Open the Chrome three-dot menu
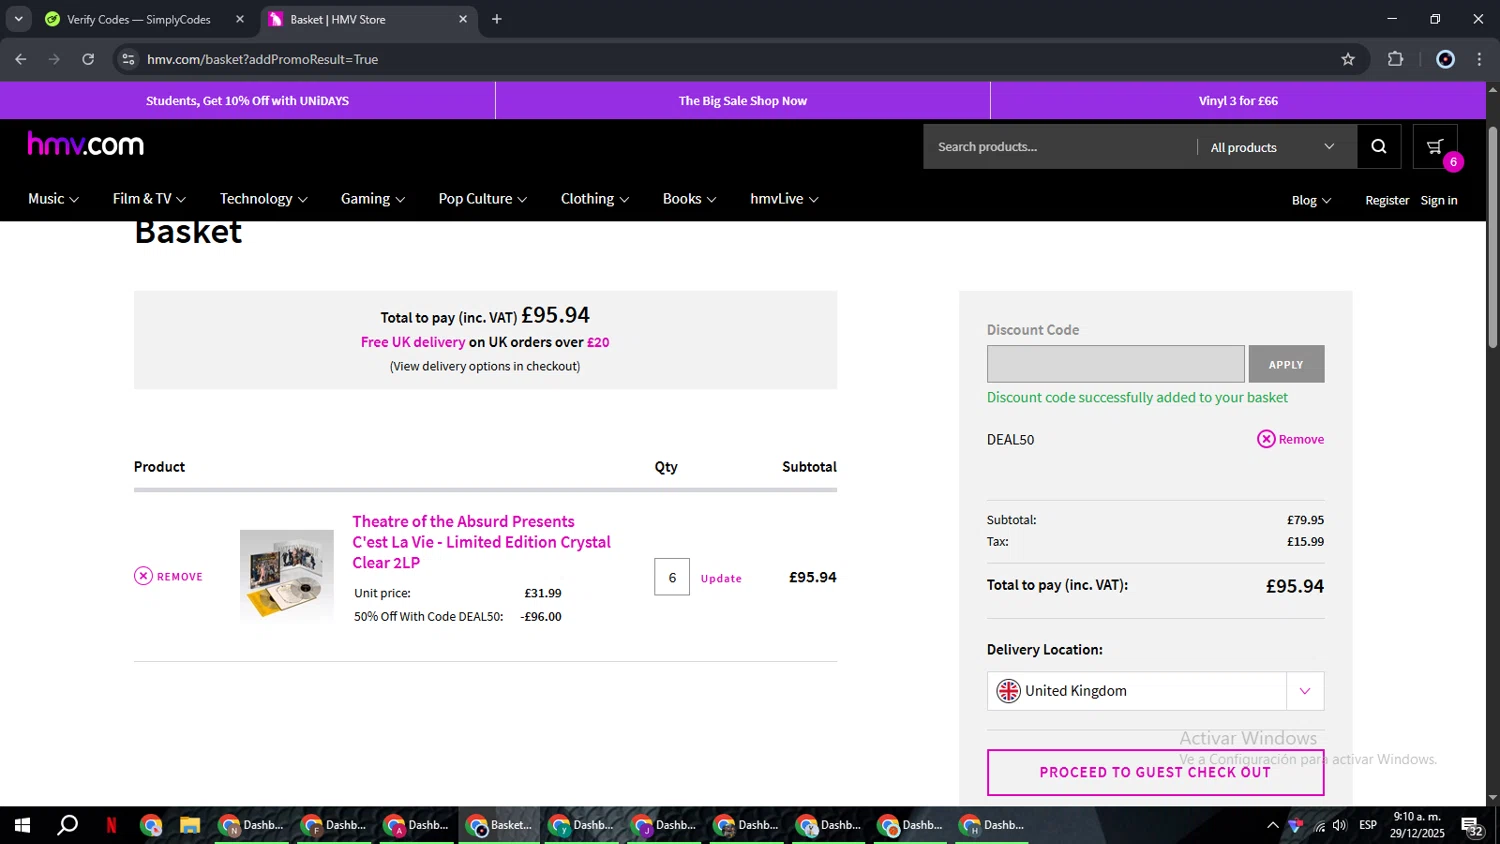The image size is (1500, 844). (1479, 59)
